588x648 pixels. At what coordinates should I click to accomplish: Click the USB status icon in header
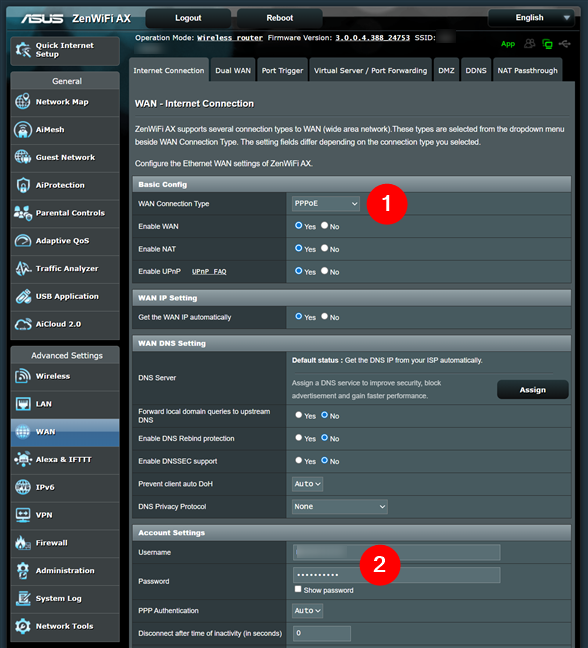click(x=564, y=43)
